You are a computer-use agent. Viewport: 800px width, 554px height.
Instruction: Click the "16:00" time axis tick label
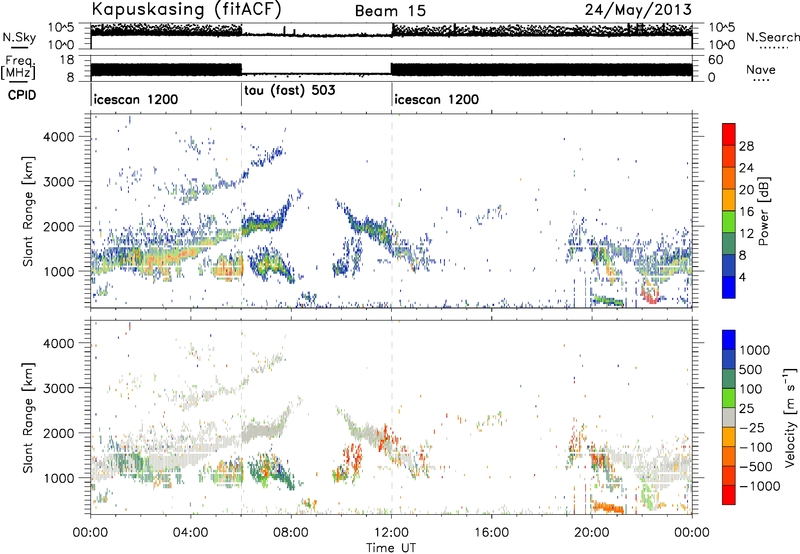[x=491, y=533]
